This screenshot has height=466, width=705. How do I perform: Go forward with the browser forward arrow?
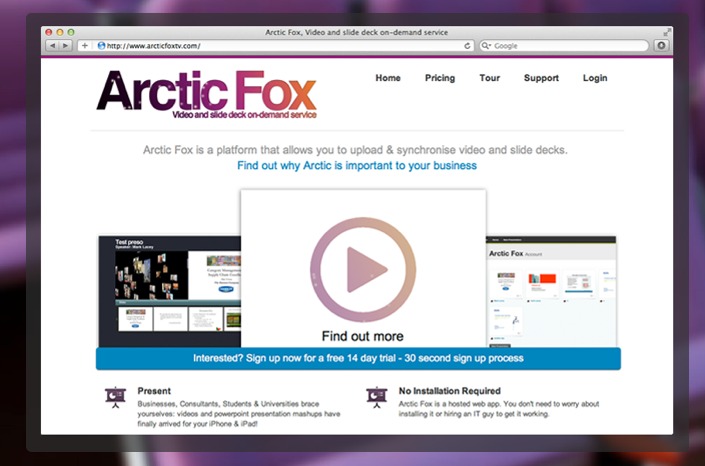click(66, 45)
